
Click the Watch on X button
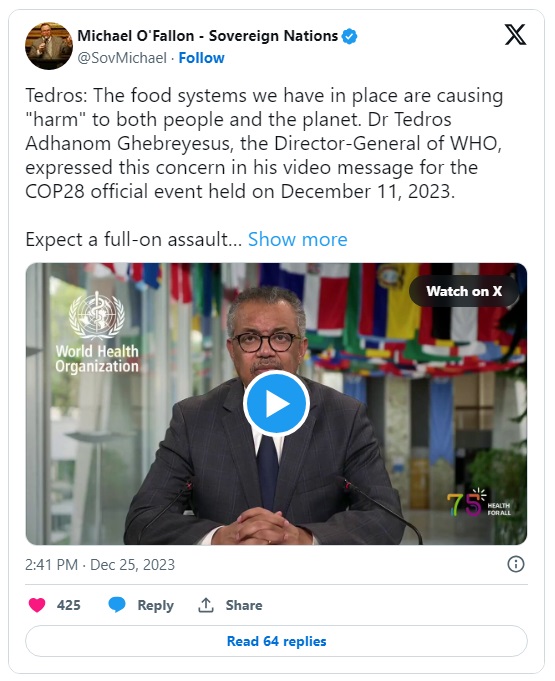(464, 291)
